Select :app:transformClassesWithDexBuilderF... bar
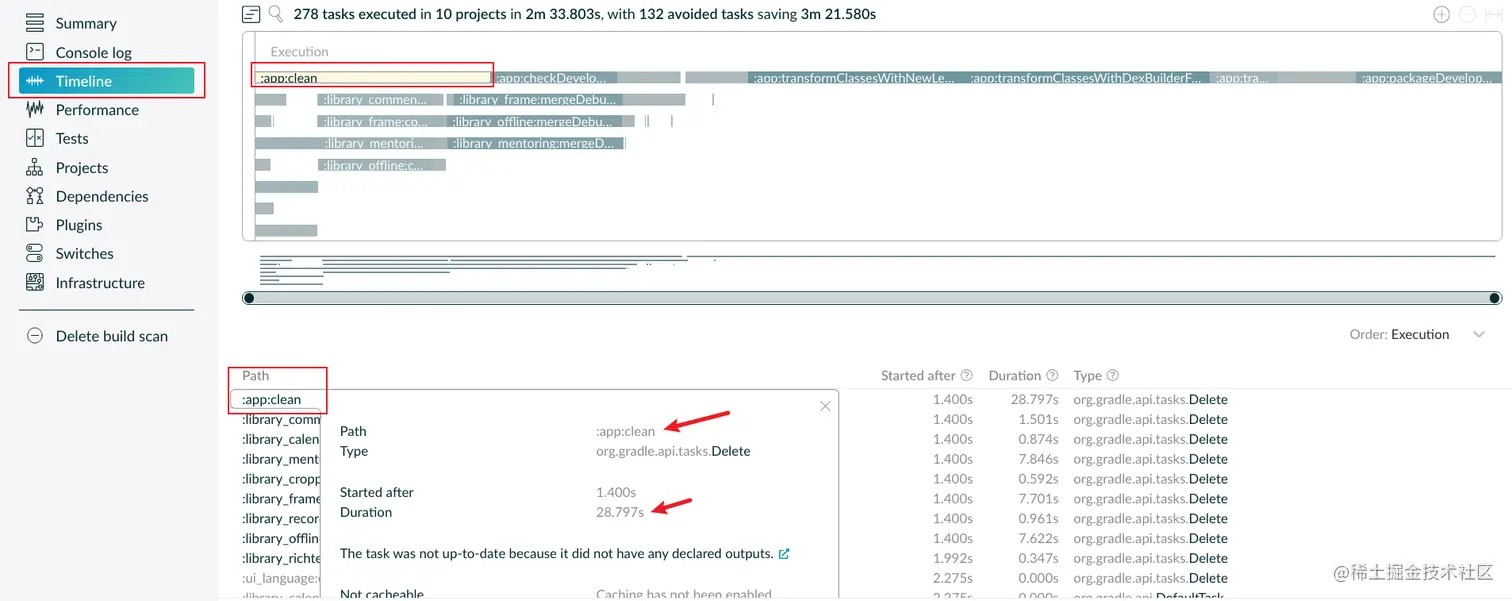 [1088, 78]
